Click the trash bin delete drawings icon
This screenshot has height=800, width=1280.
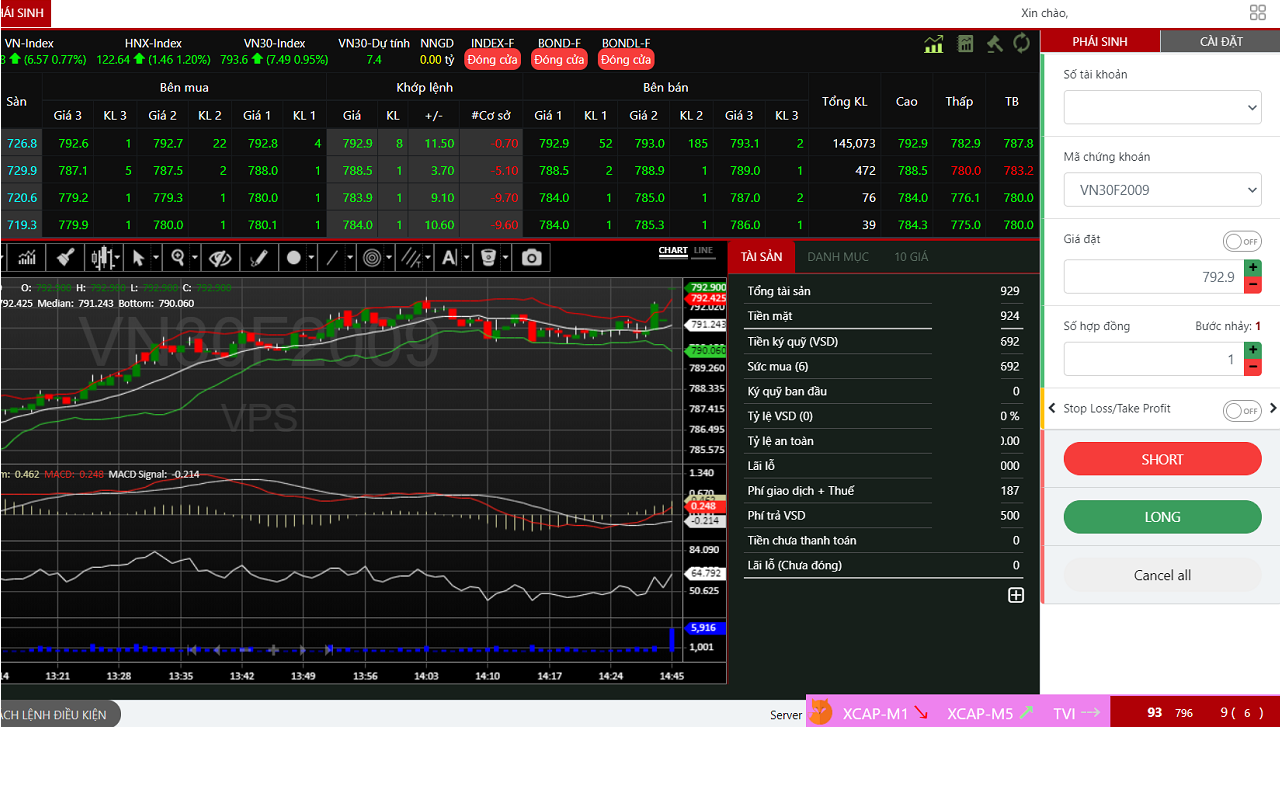pos(489,258)
